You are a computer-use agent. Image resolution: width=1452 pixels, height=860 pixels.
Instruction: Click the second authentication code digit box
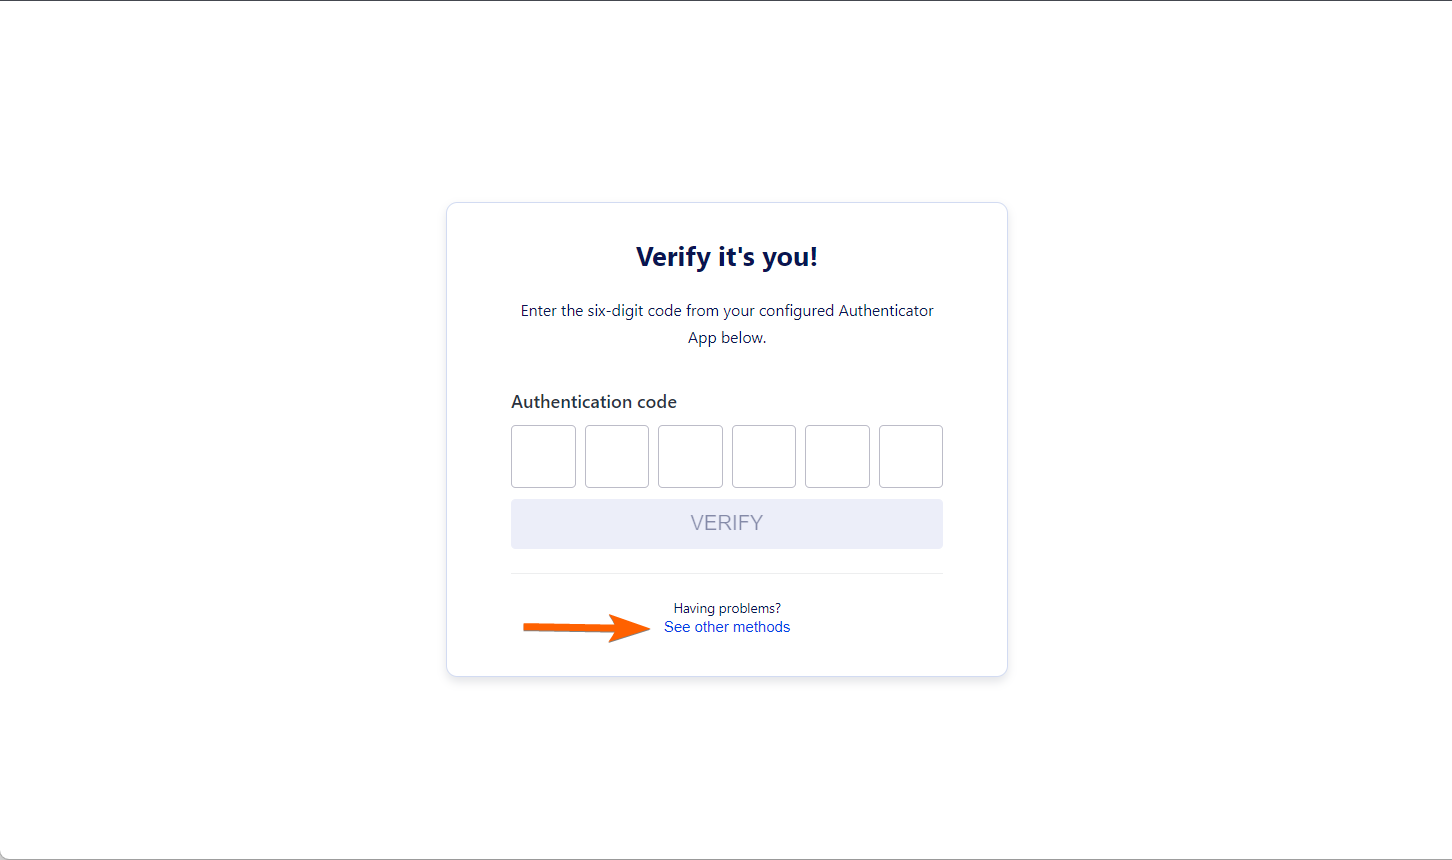tap(617, 456)
